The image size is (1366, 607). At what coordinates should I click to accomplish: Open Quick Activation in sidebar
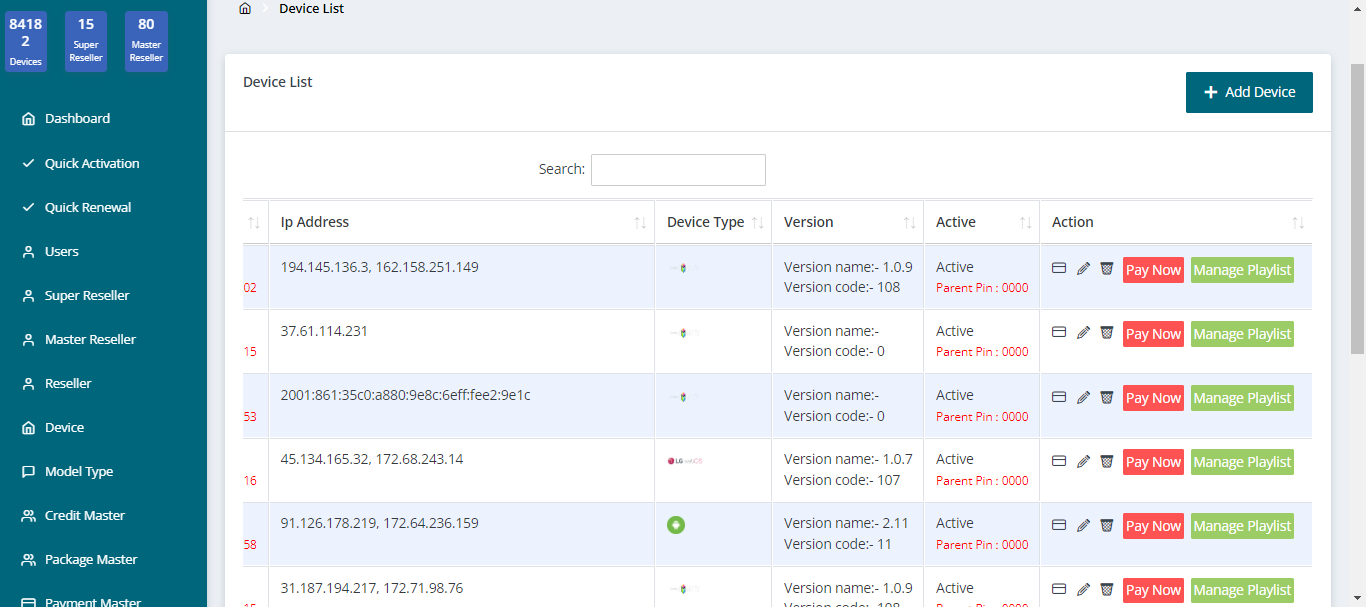[x=92, y=163]
